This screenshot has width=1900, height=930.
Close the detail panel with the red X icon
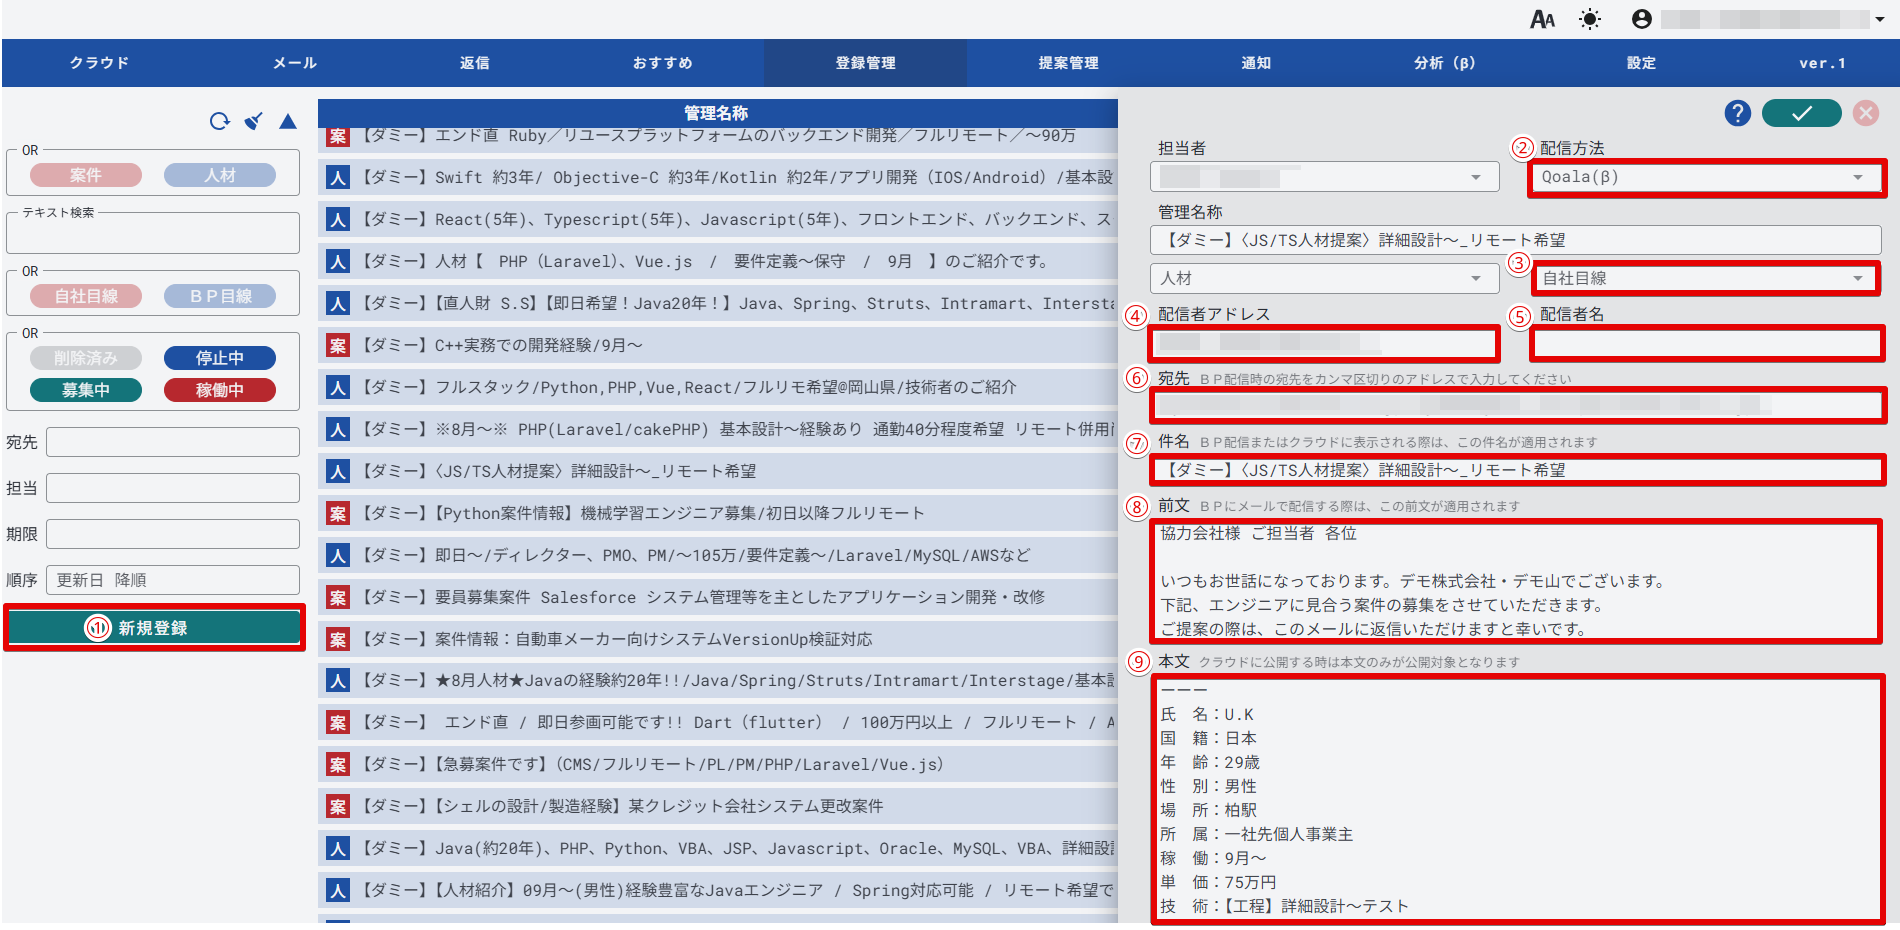coord(1865,113)
